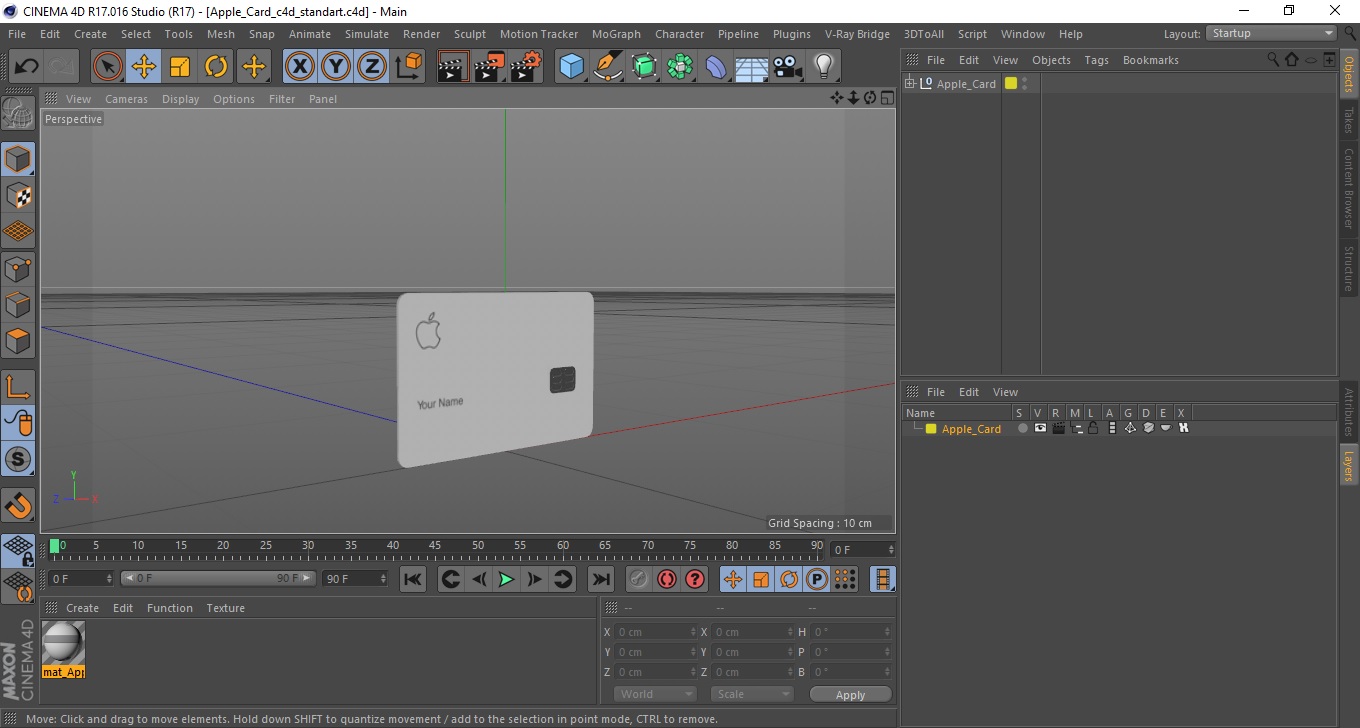1360x728 pixels.
Task: Activate the Scale tool
Action: click(180, 67)
